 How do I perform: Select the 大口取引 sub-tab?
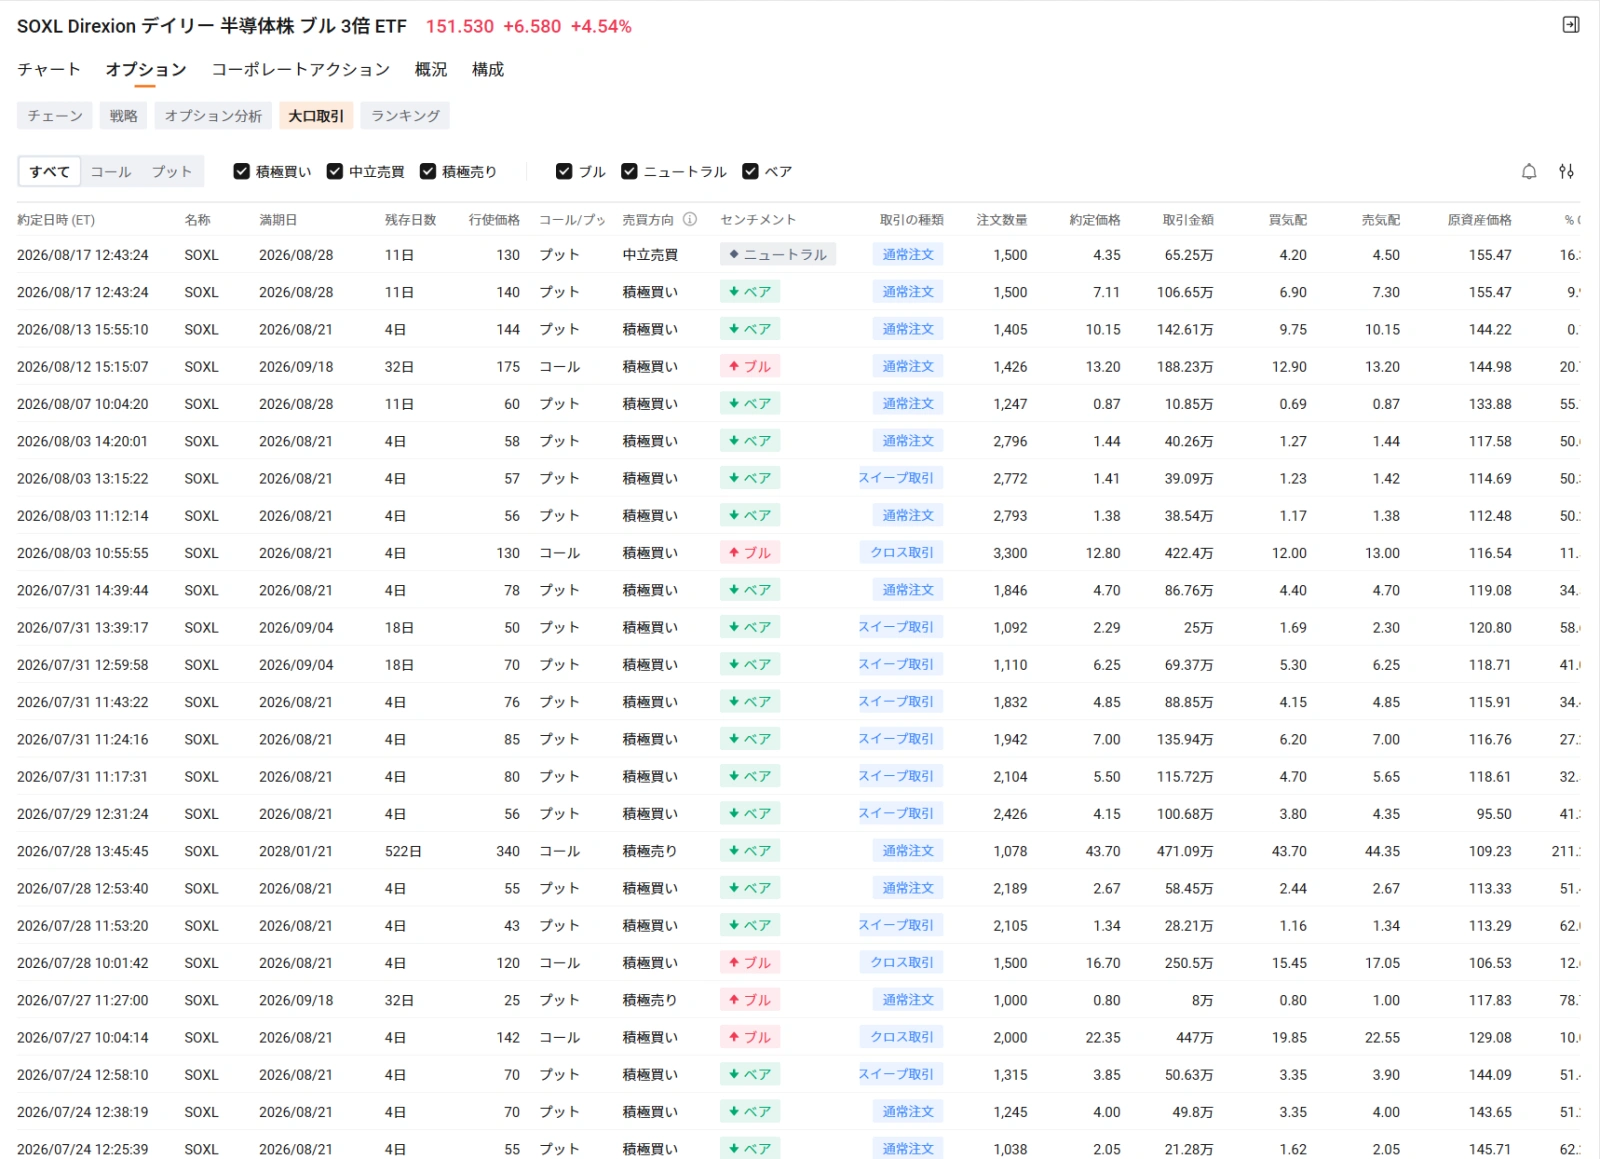click(x=316, y=116)
